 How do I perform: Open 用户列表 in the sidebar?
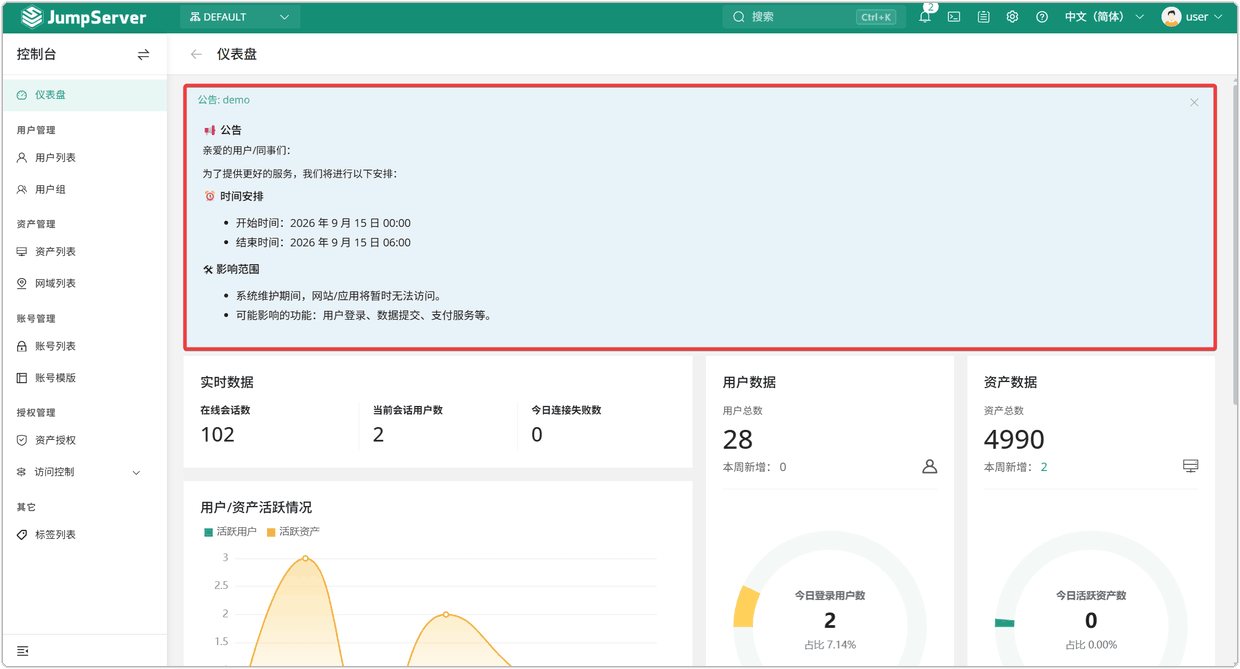[84, 158]
